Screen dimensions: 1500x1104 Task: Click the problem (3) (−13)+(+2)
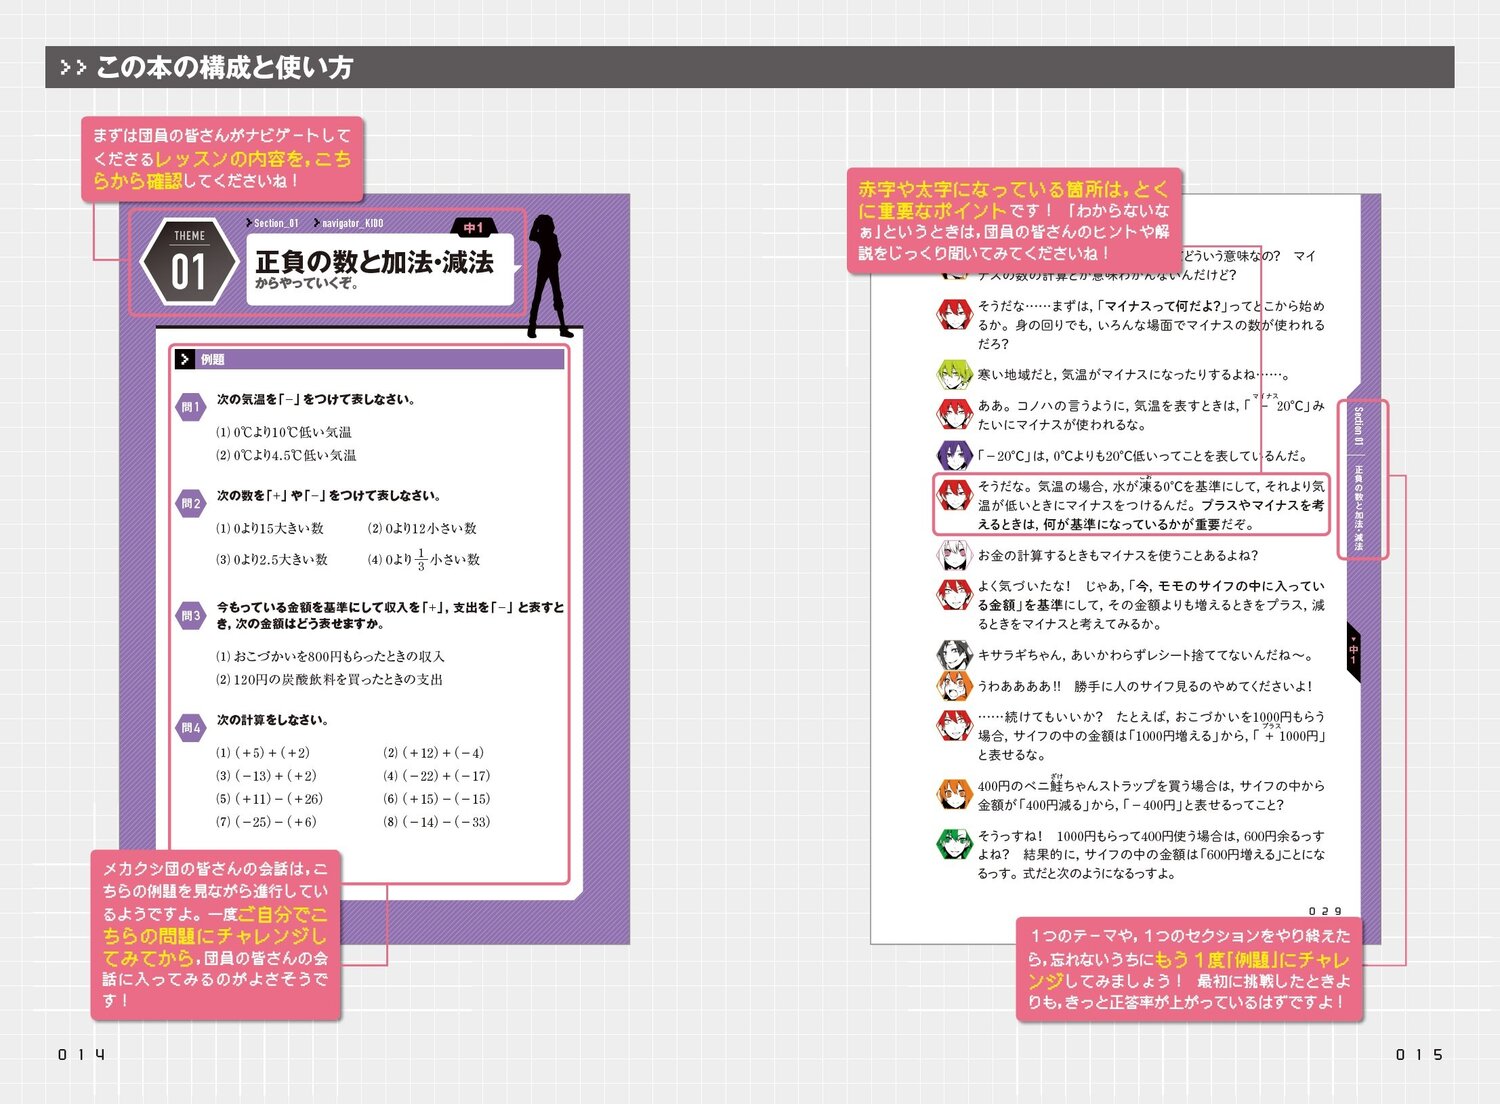coord(266,776)
